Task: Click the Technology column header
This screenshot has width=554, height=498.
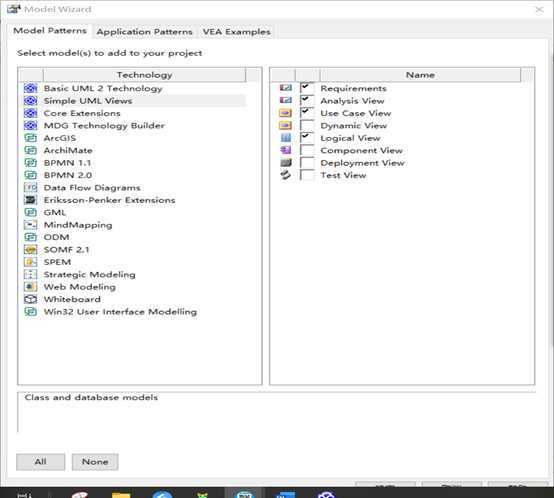Action: (x=145, y=75)
